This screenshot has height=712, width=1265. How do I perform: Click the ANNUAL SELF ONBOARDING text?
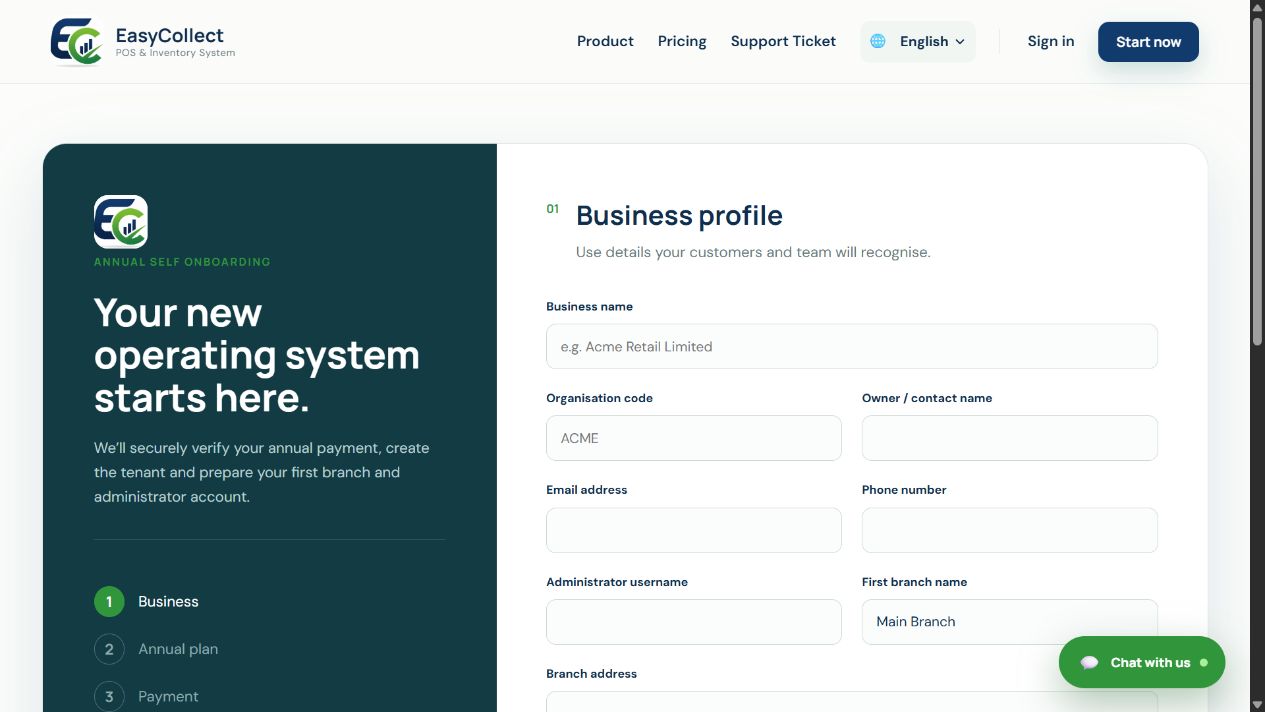(x=182, y=262)
